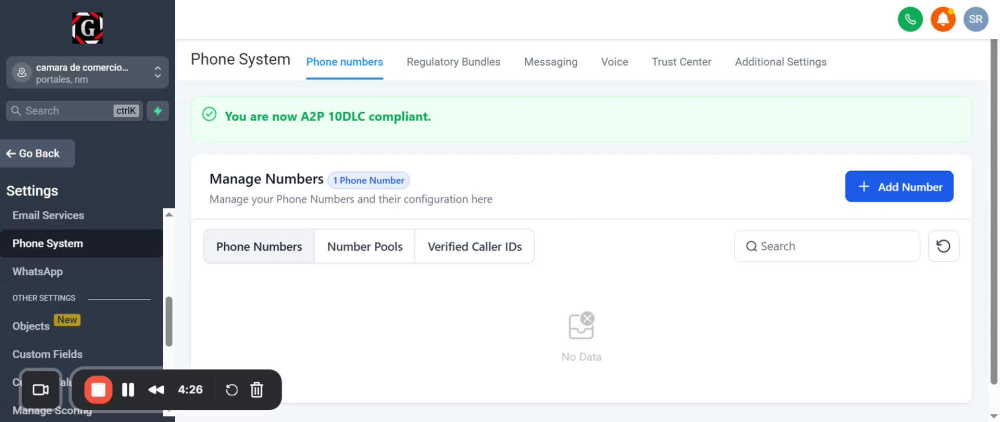The height and width of the screenshot is (422, 1000).
Task: Expand the camara de comercio account switcher
Action: click(87, 73)
